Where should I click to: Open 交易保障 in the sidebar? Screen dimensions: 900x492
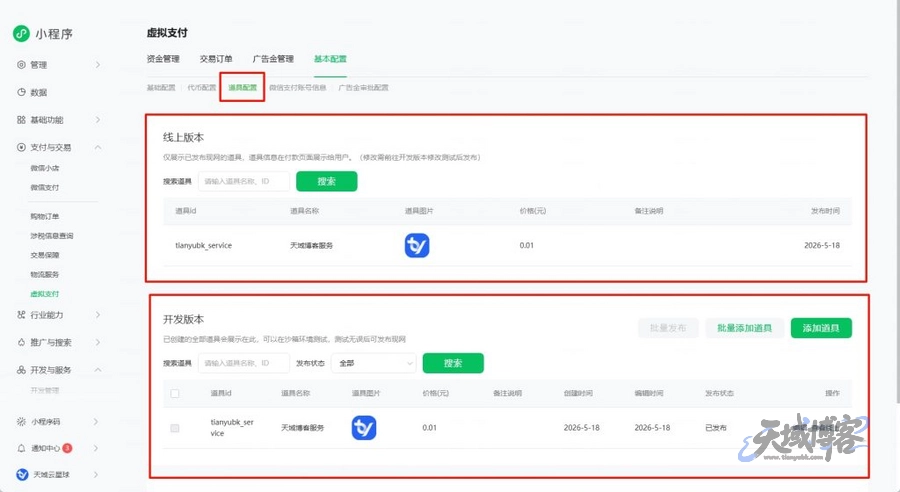click(45, 255)
